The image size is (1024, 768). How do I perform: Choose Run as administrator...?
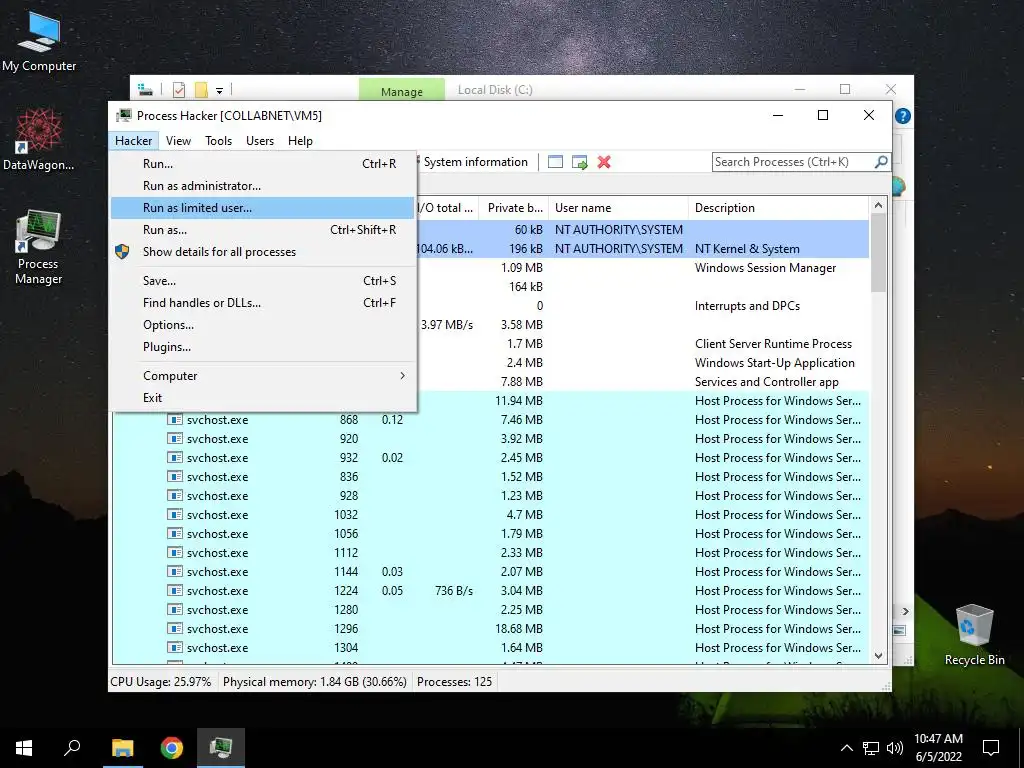pos(263,185)
